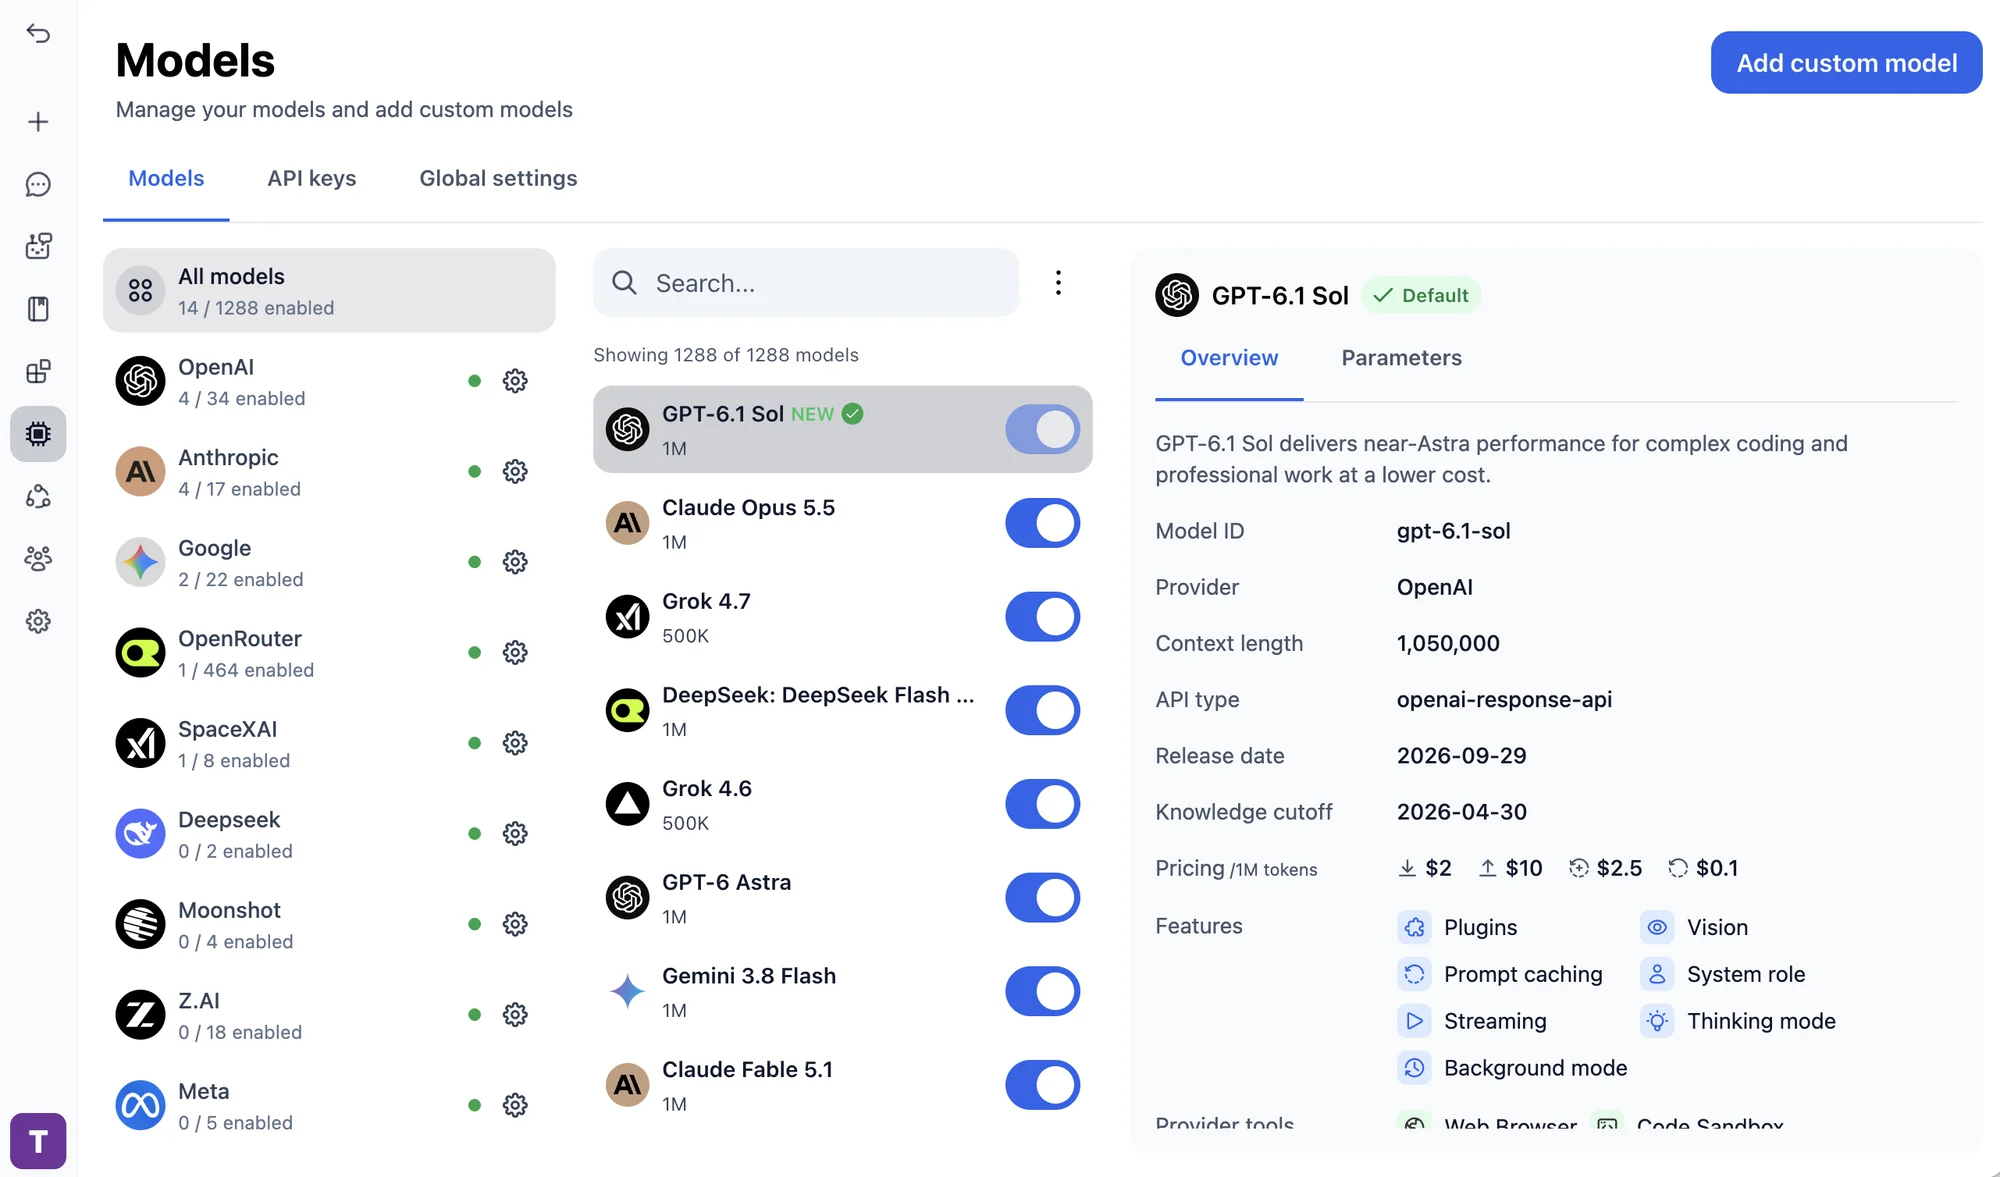Open the sidebar settings gear icon
2000x1177 pixels.
pos(38,621)
